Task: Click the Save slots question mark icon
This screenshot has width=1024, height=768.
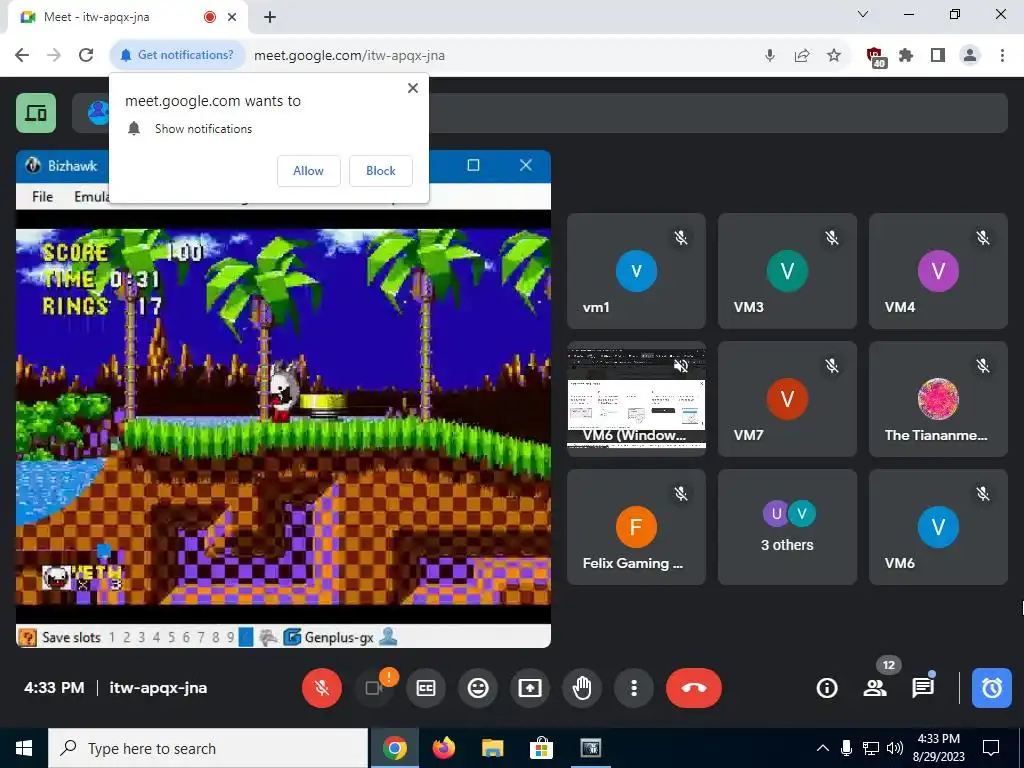Action: click(27, 637)
